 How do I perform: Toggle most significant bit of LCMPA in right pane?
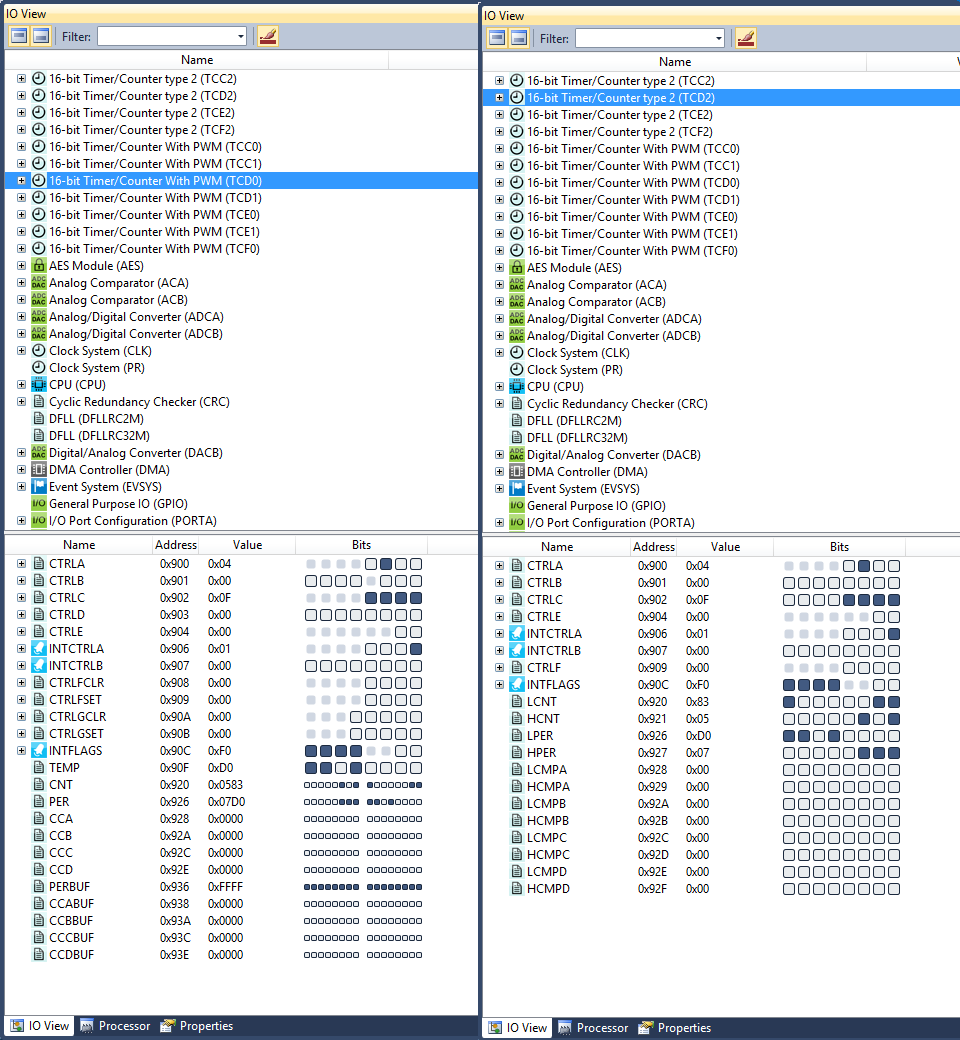(x=789, y=770)
